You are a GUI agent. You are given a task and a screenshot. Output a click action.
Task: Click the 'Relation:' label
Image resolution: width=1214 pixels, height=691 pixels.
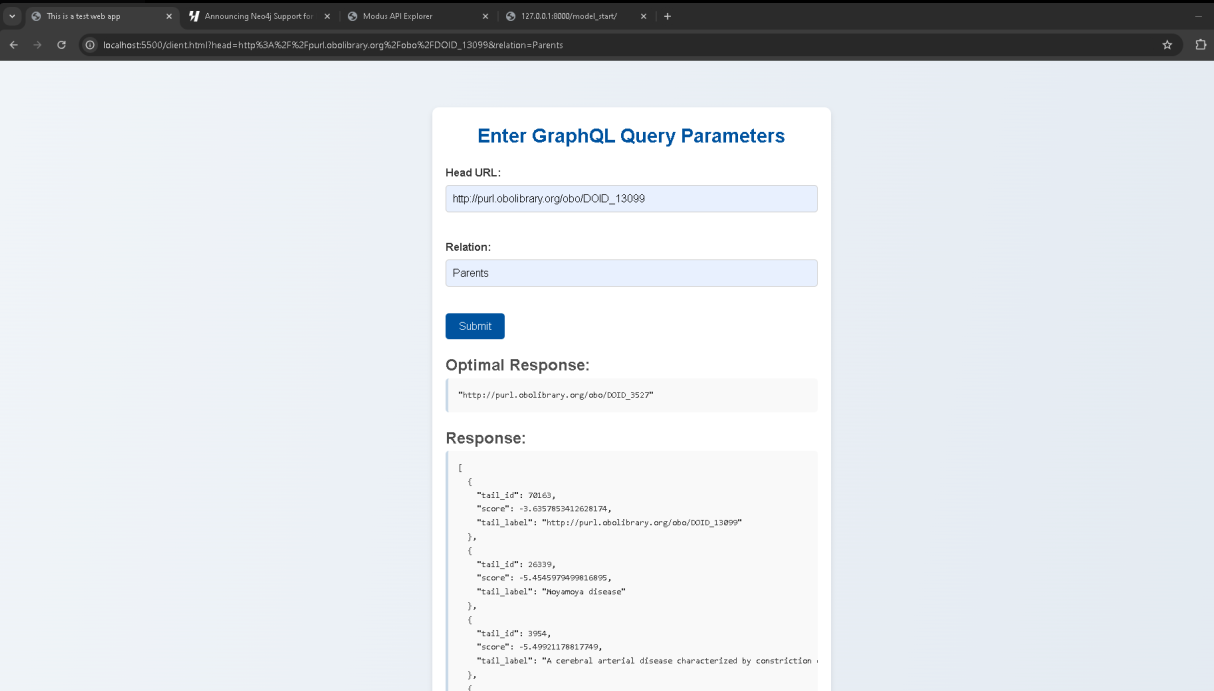click(x=468, y=247)
